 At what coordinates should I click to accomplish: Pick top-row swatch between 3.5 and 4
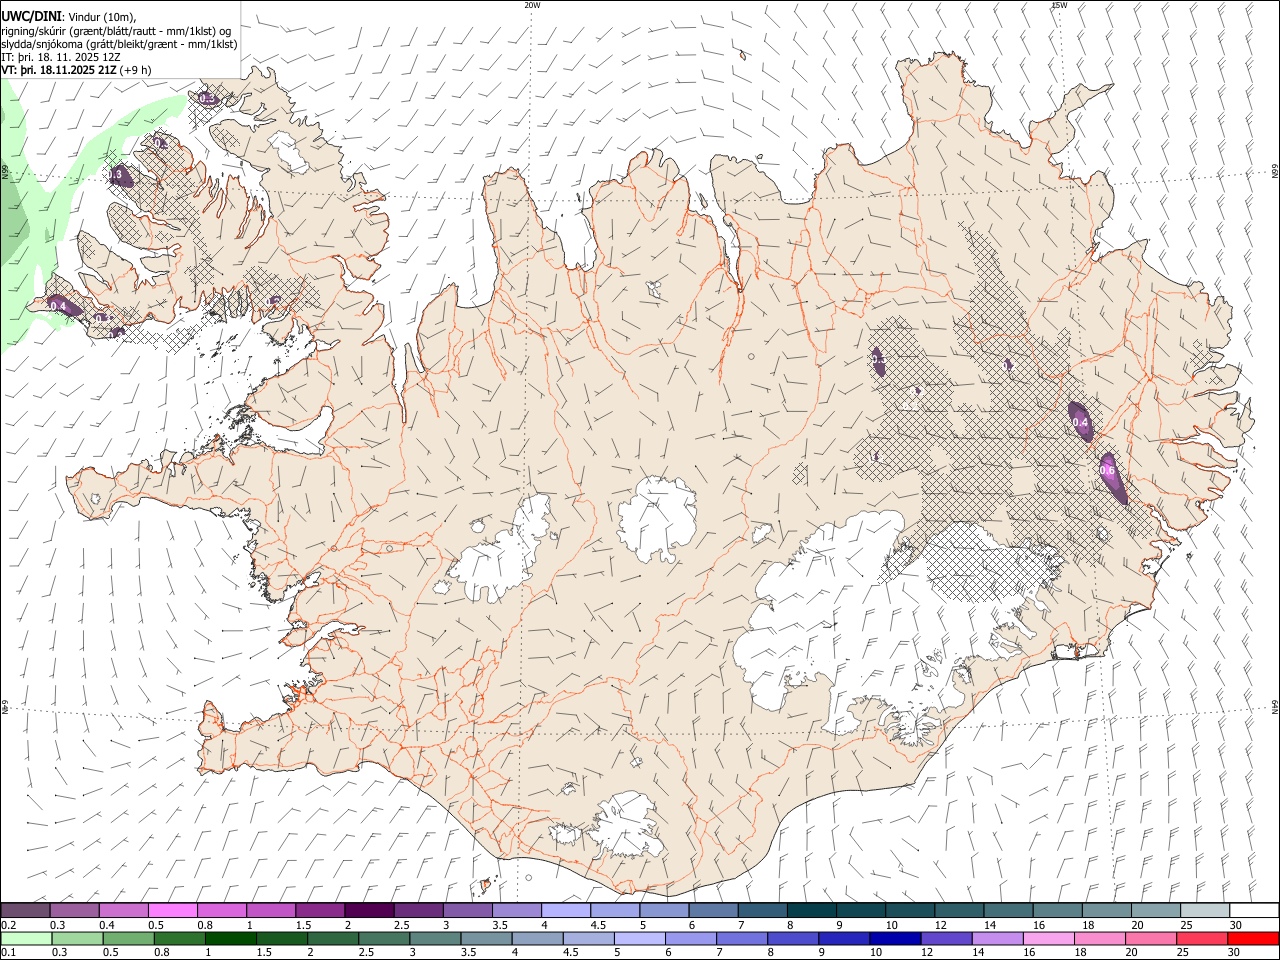pyautogui.click(x=517, y=911)
